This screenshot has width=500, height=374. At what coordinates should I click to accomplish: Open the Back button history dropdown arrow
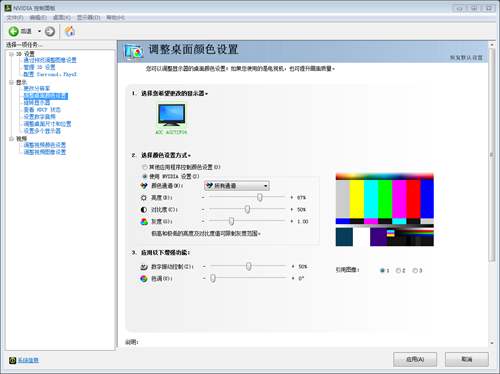tap(39, 31)
